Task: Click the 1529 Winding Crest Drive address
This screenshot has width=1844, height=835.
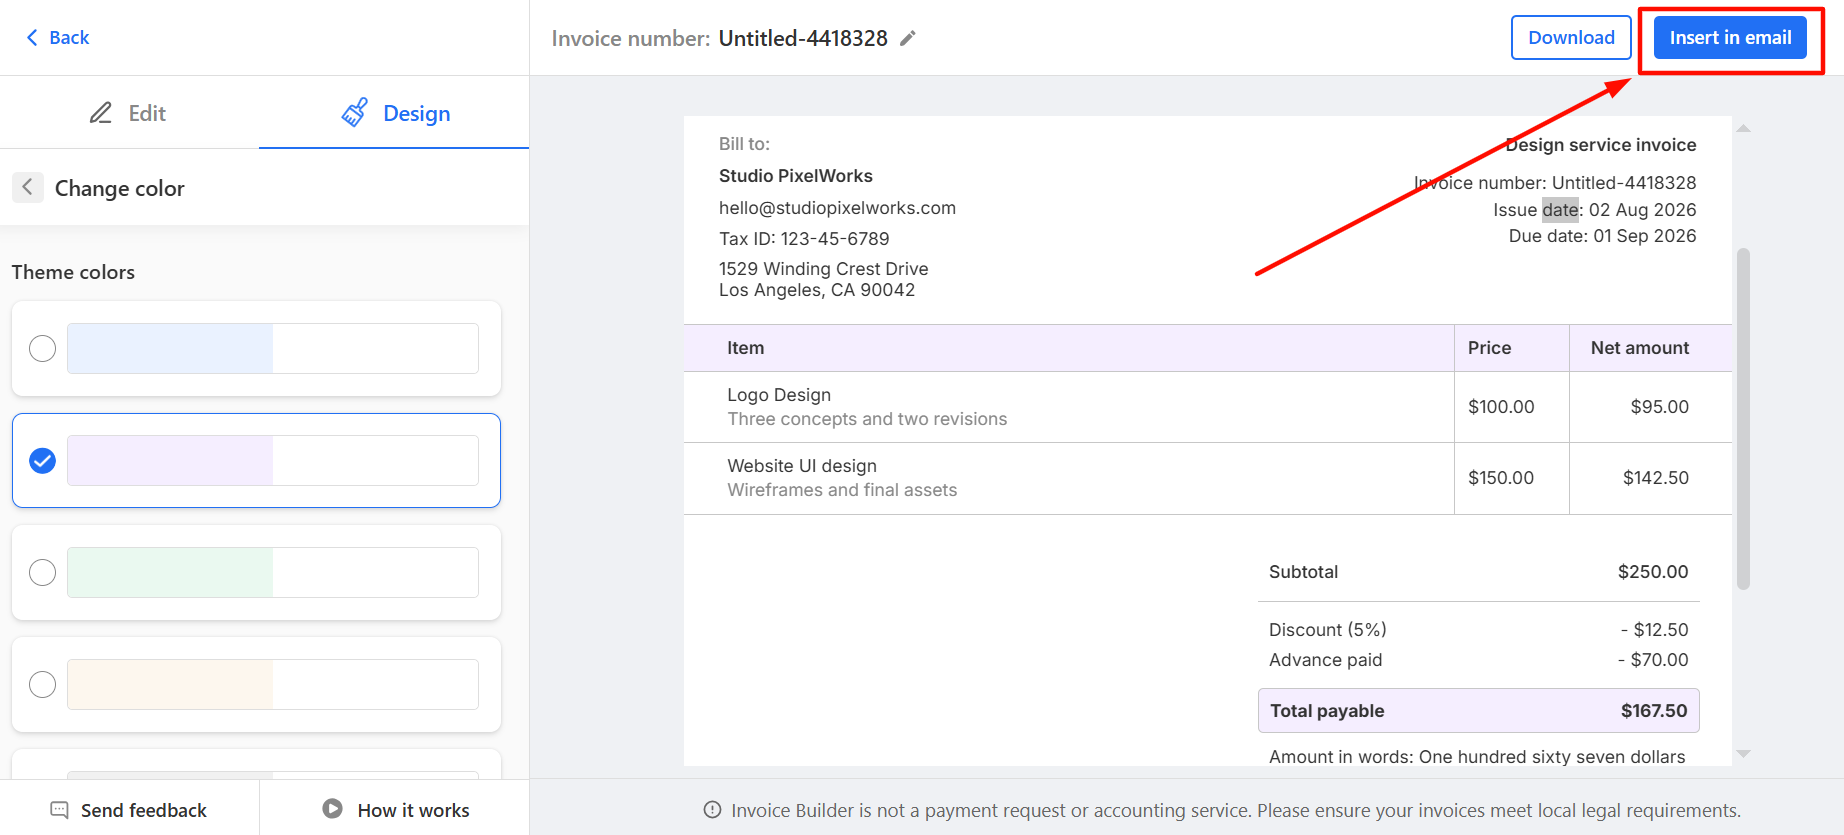Action: (x=823, y=269)
